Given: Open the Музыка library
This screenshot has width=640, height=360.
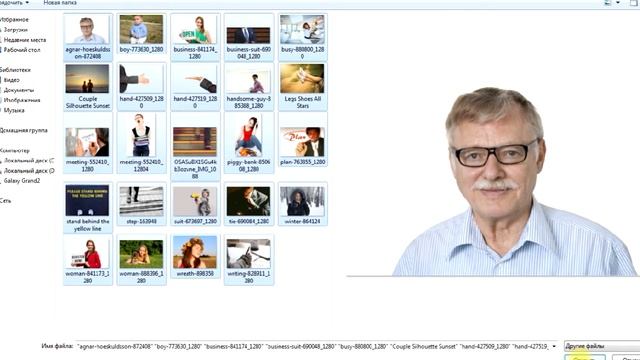Looking at the screenshot, I should pyautogui.click(x=14, y=110).
